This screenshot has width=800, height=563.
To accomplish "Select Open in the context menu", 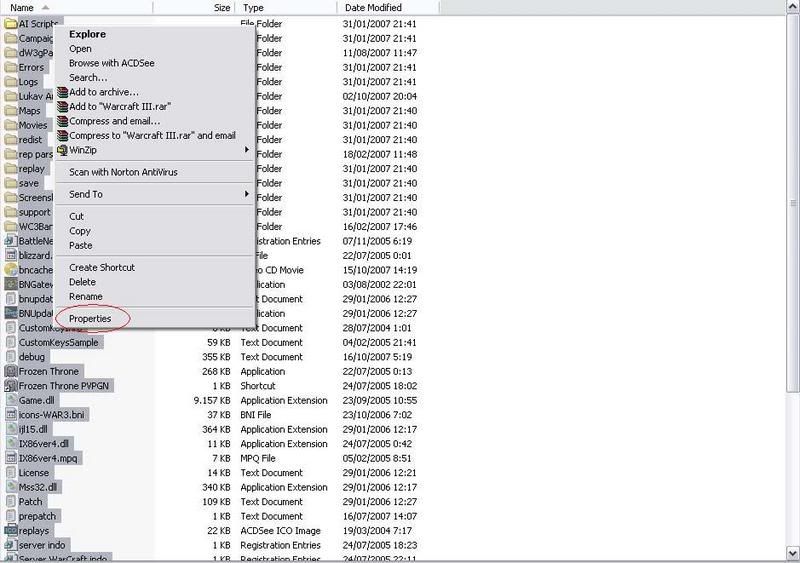I will pos(80,48).
